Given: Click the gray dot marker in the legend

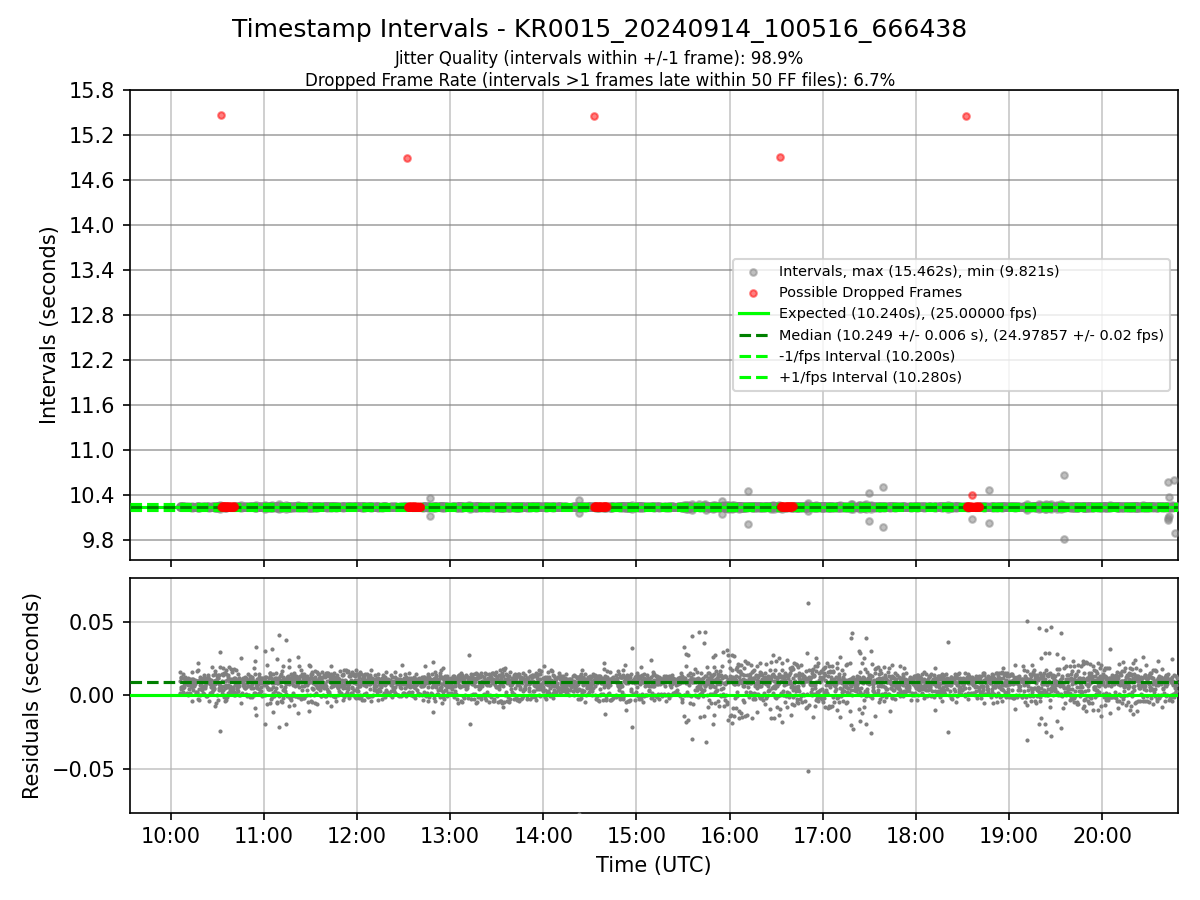Looking at the screenshot, I should pos(753,272).
